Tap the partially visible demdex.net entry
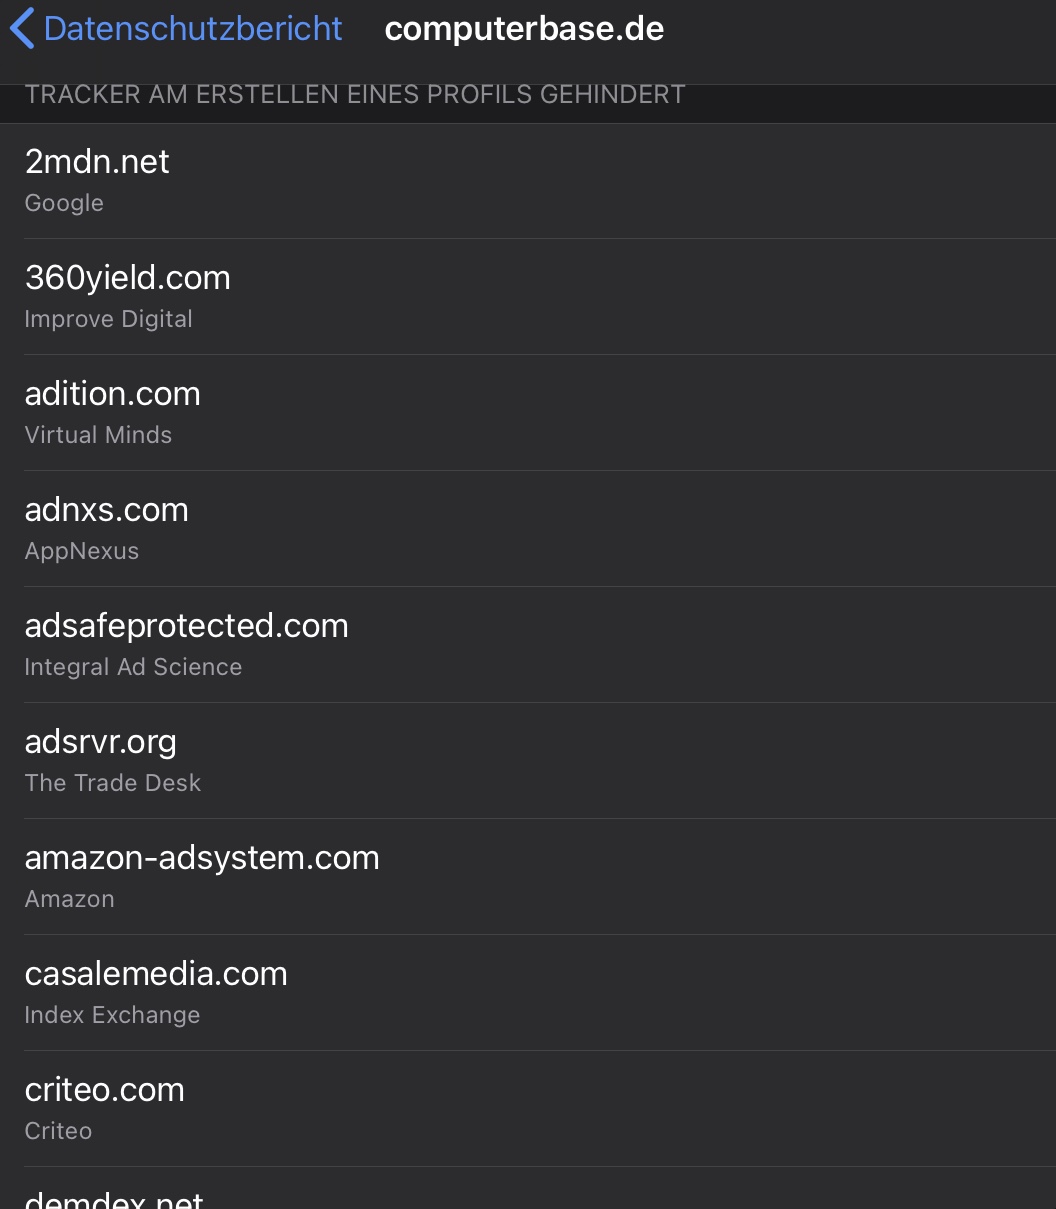 coord(528,1189)
